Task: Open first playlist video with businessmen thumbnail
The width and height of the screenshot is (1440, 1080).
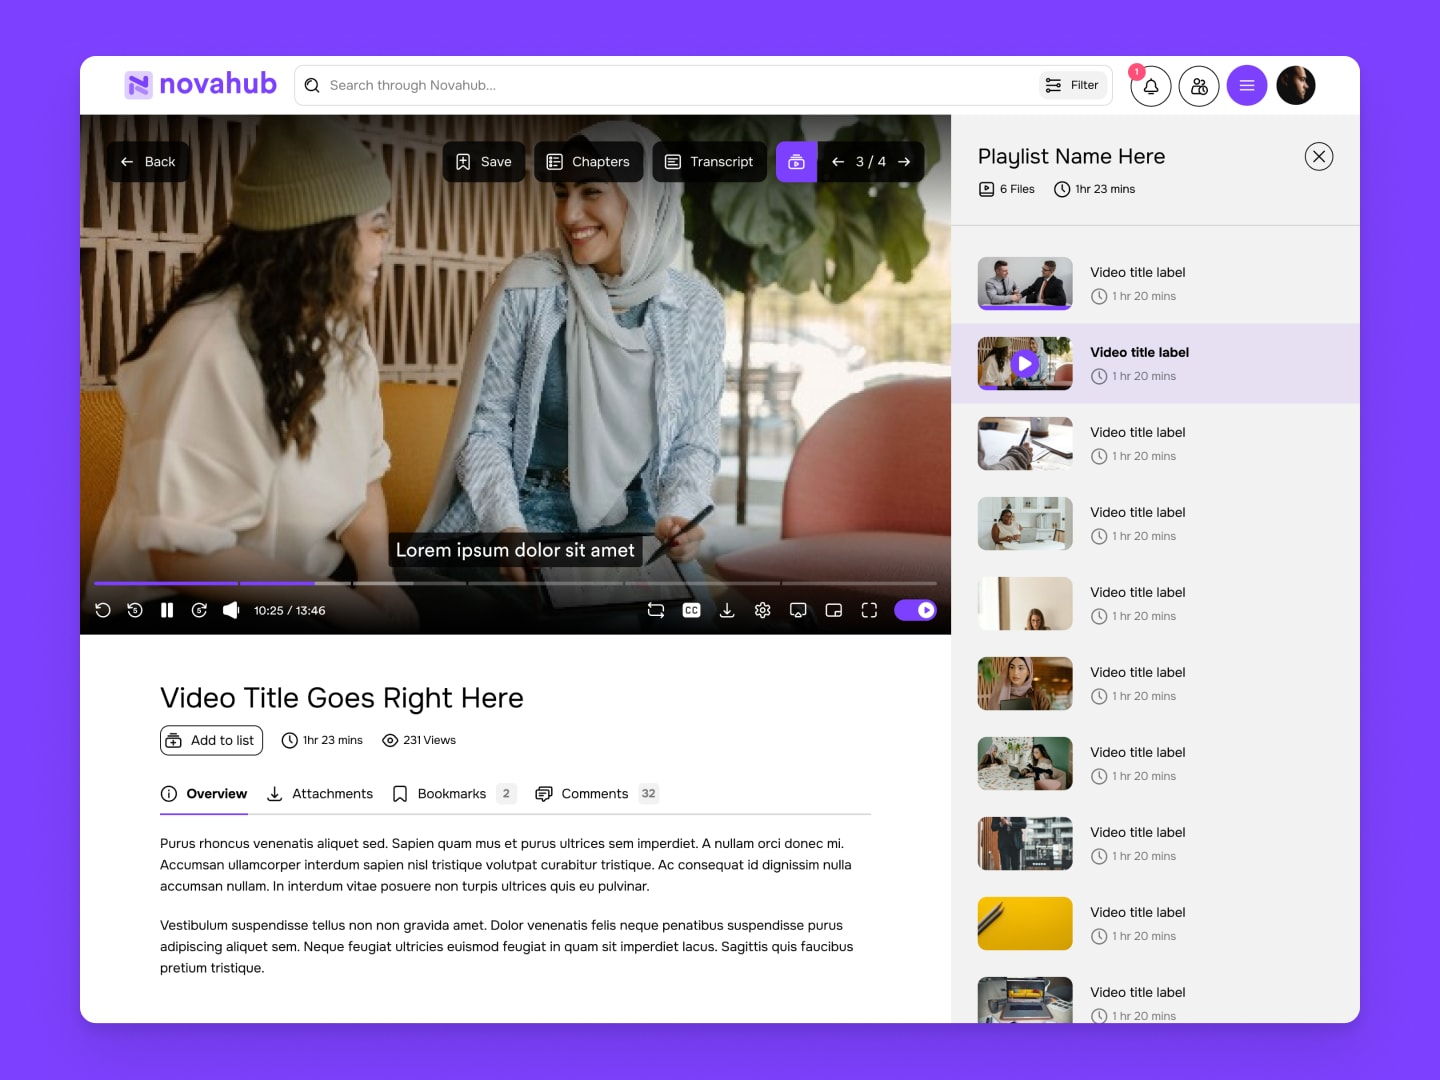Action: pyautogui.click(x=1025, y=283)
